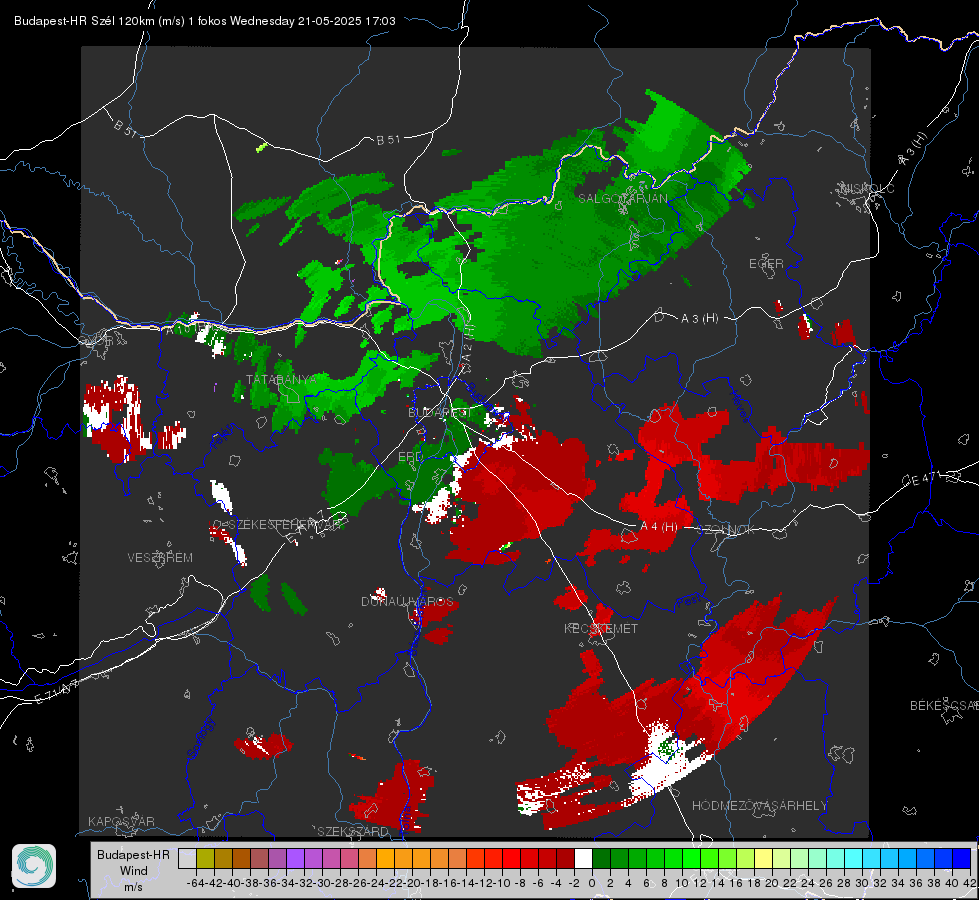Image resolution: width=979 pixels, height=900 pixels.
Task: Select the light gray first legend swatch
Action: click(x=187, y=859)
